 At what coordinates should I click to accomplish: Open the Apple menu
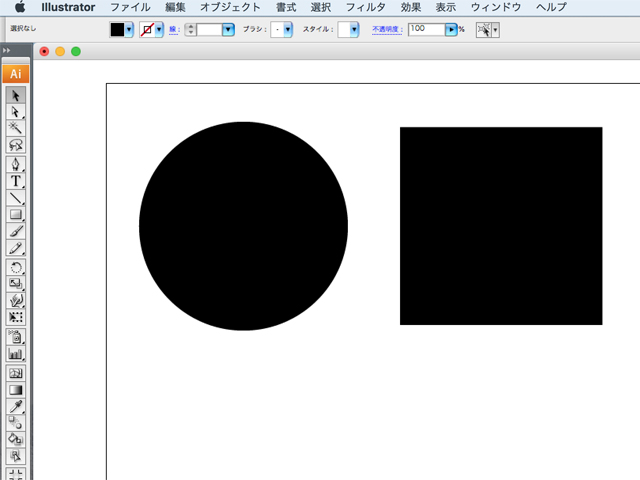pyautogui.click(x=20, y=7)
